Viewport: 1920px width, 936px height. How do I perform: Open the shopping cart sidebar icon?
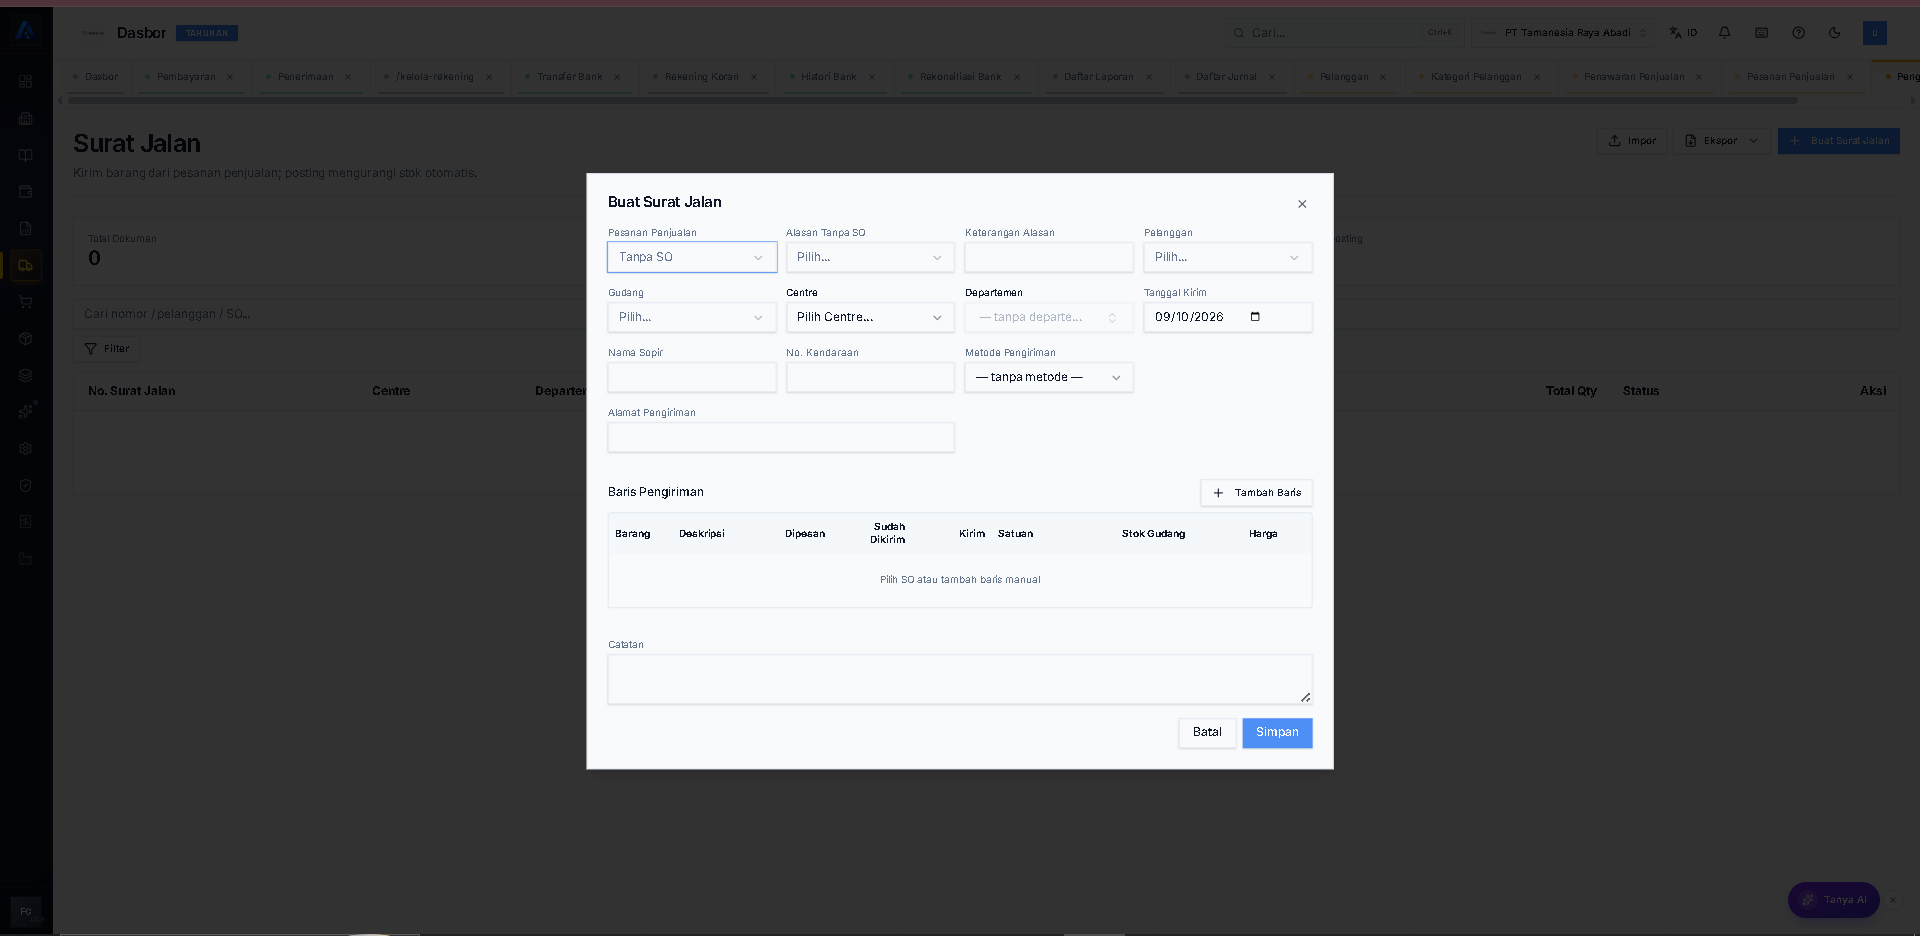pyautogui.click(x=26, y=302)
